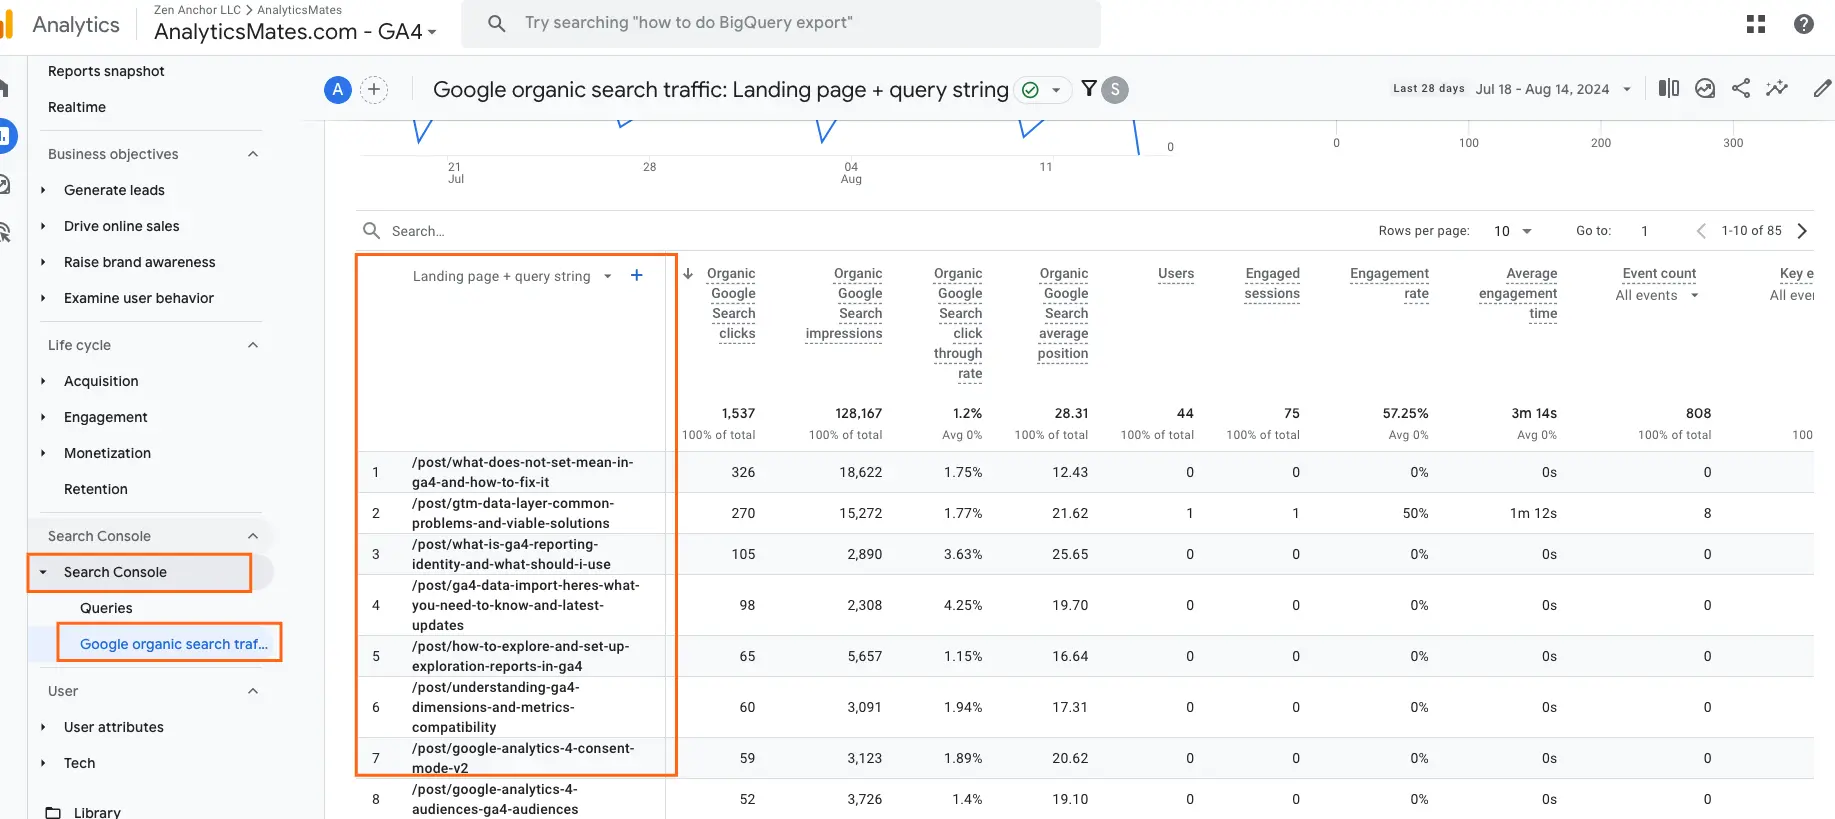The image size is (1835, 819).
Task: Open the Rows per page dropdown
Action: pyautogui.click(x=1512, y=231)
